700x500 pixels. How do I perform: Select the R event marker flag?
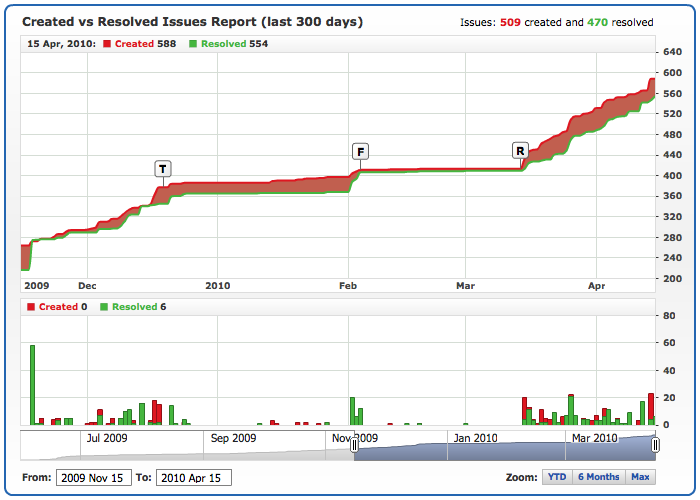click(x=520, y=151)
